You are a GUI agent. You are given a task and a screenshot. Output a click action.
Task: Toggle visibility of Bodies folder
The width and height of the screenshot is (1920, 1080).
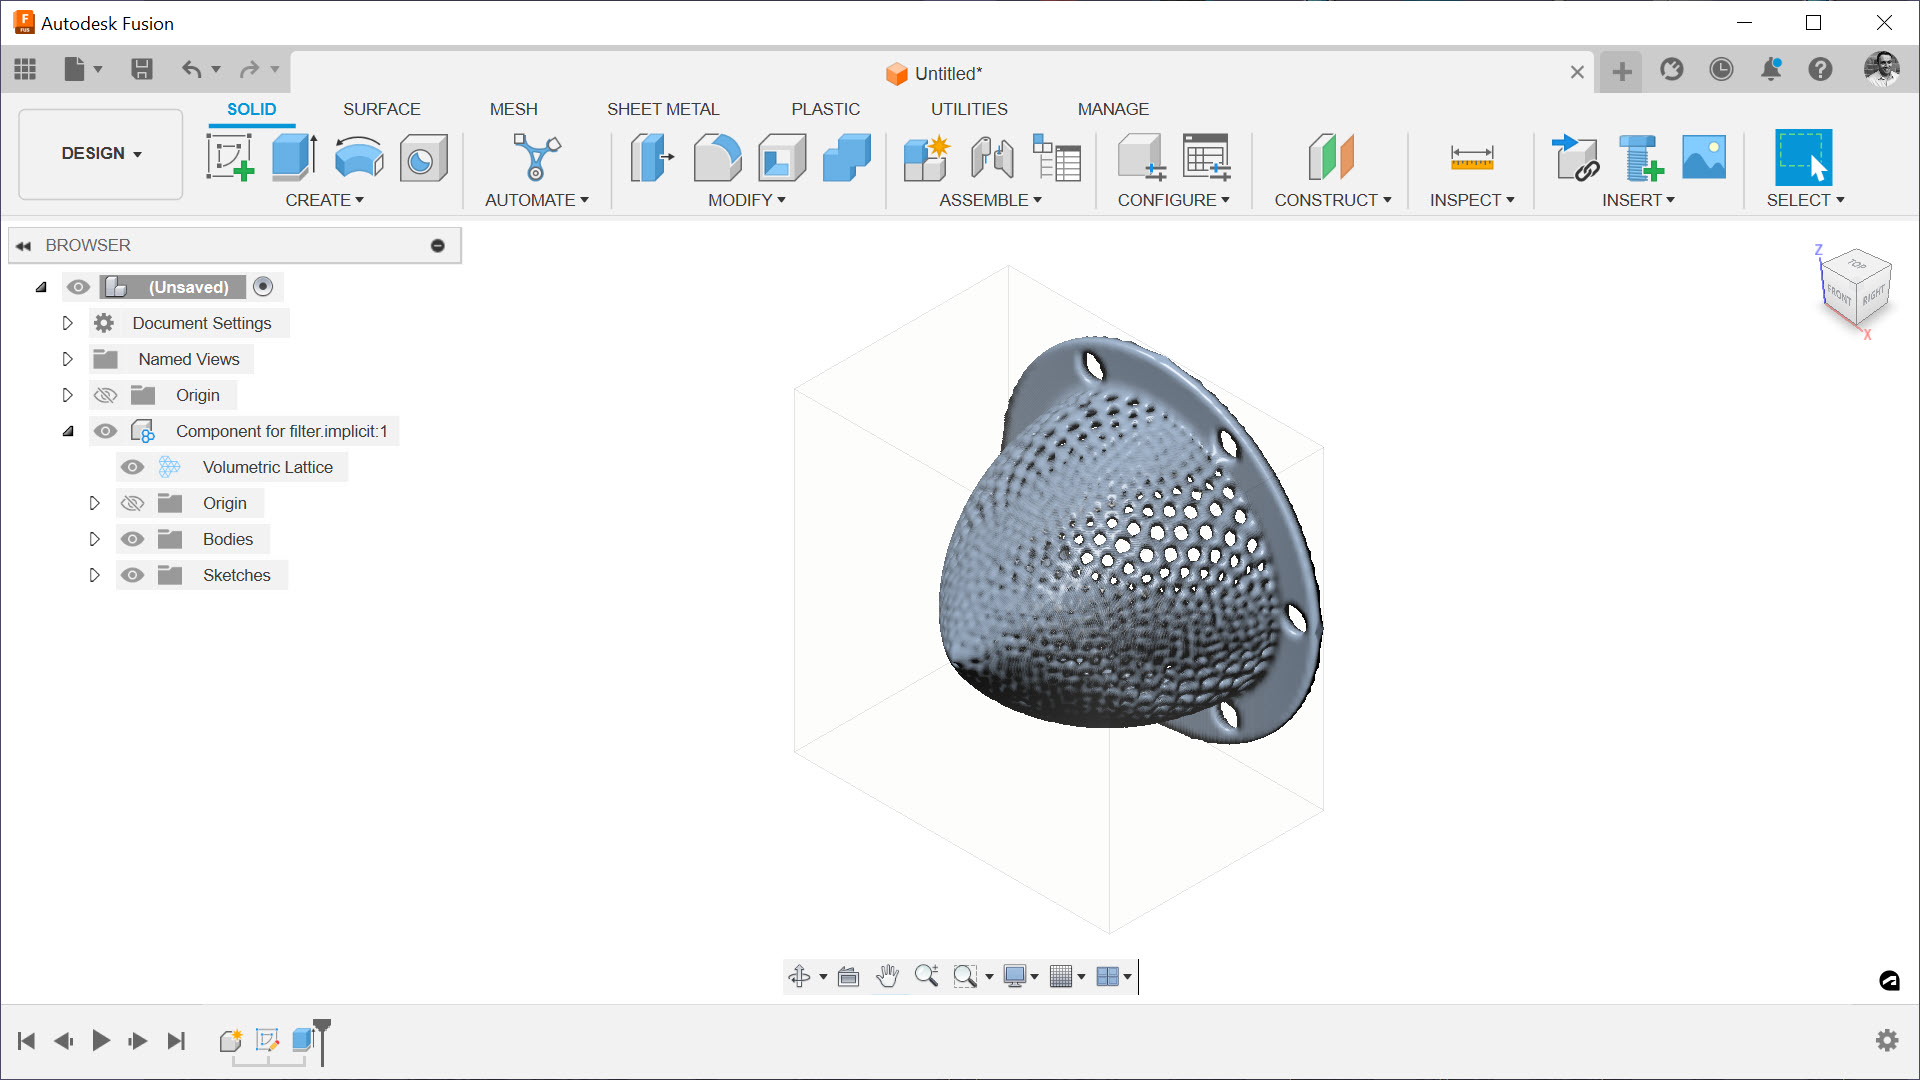(x=132, y=539)
